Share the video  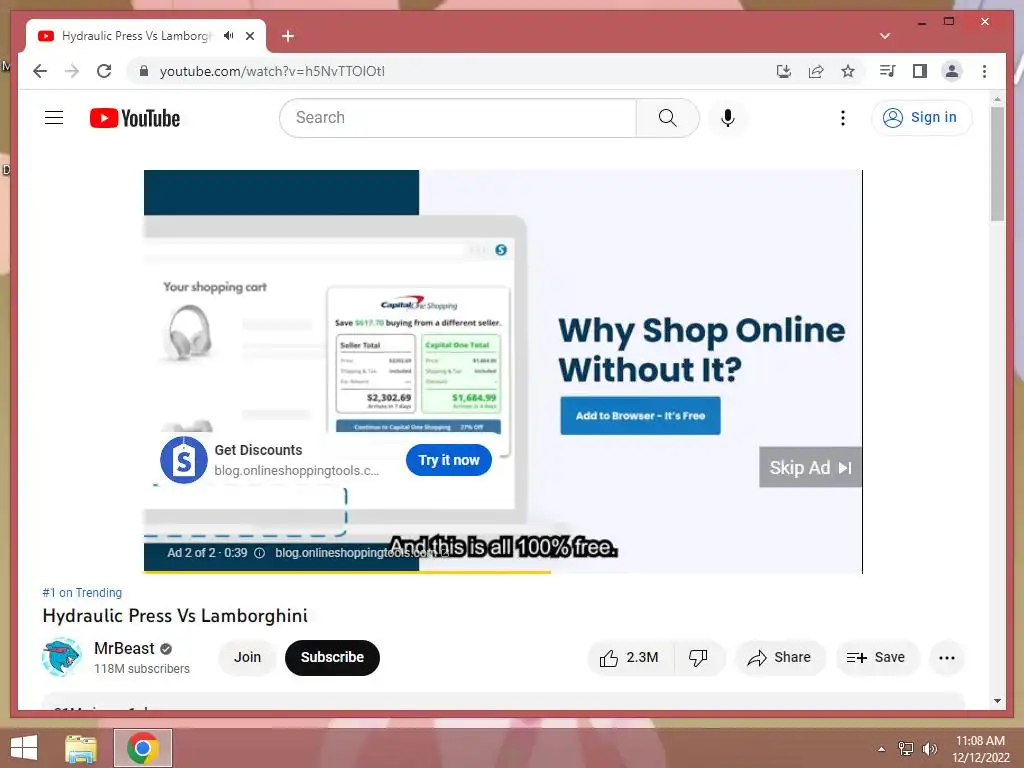coord(780,658)
